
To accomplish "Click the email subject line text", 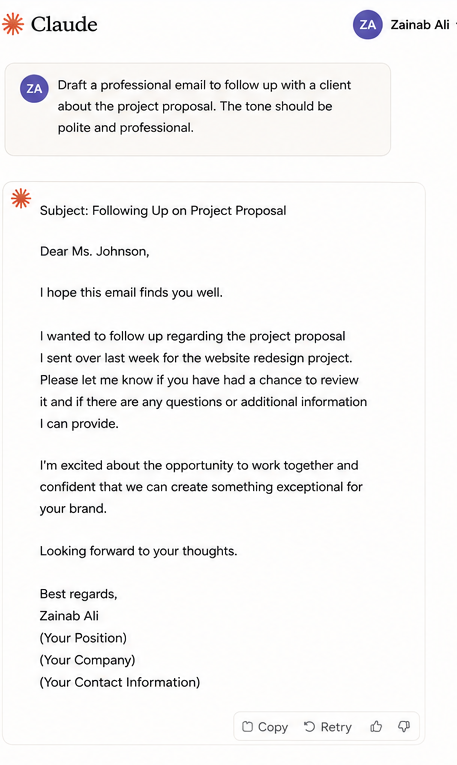I will [x=163, y=211].
